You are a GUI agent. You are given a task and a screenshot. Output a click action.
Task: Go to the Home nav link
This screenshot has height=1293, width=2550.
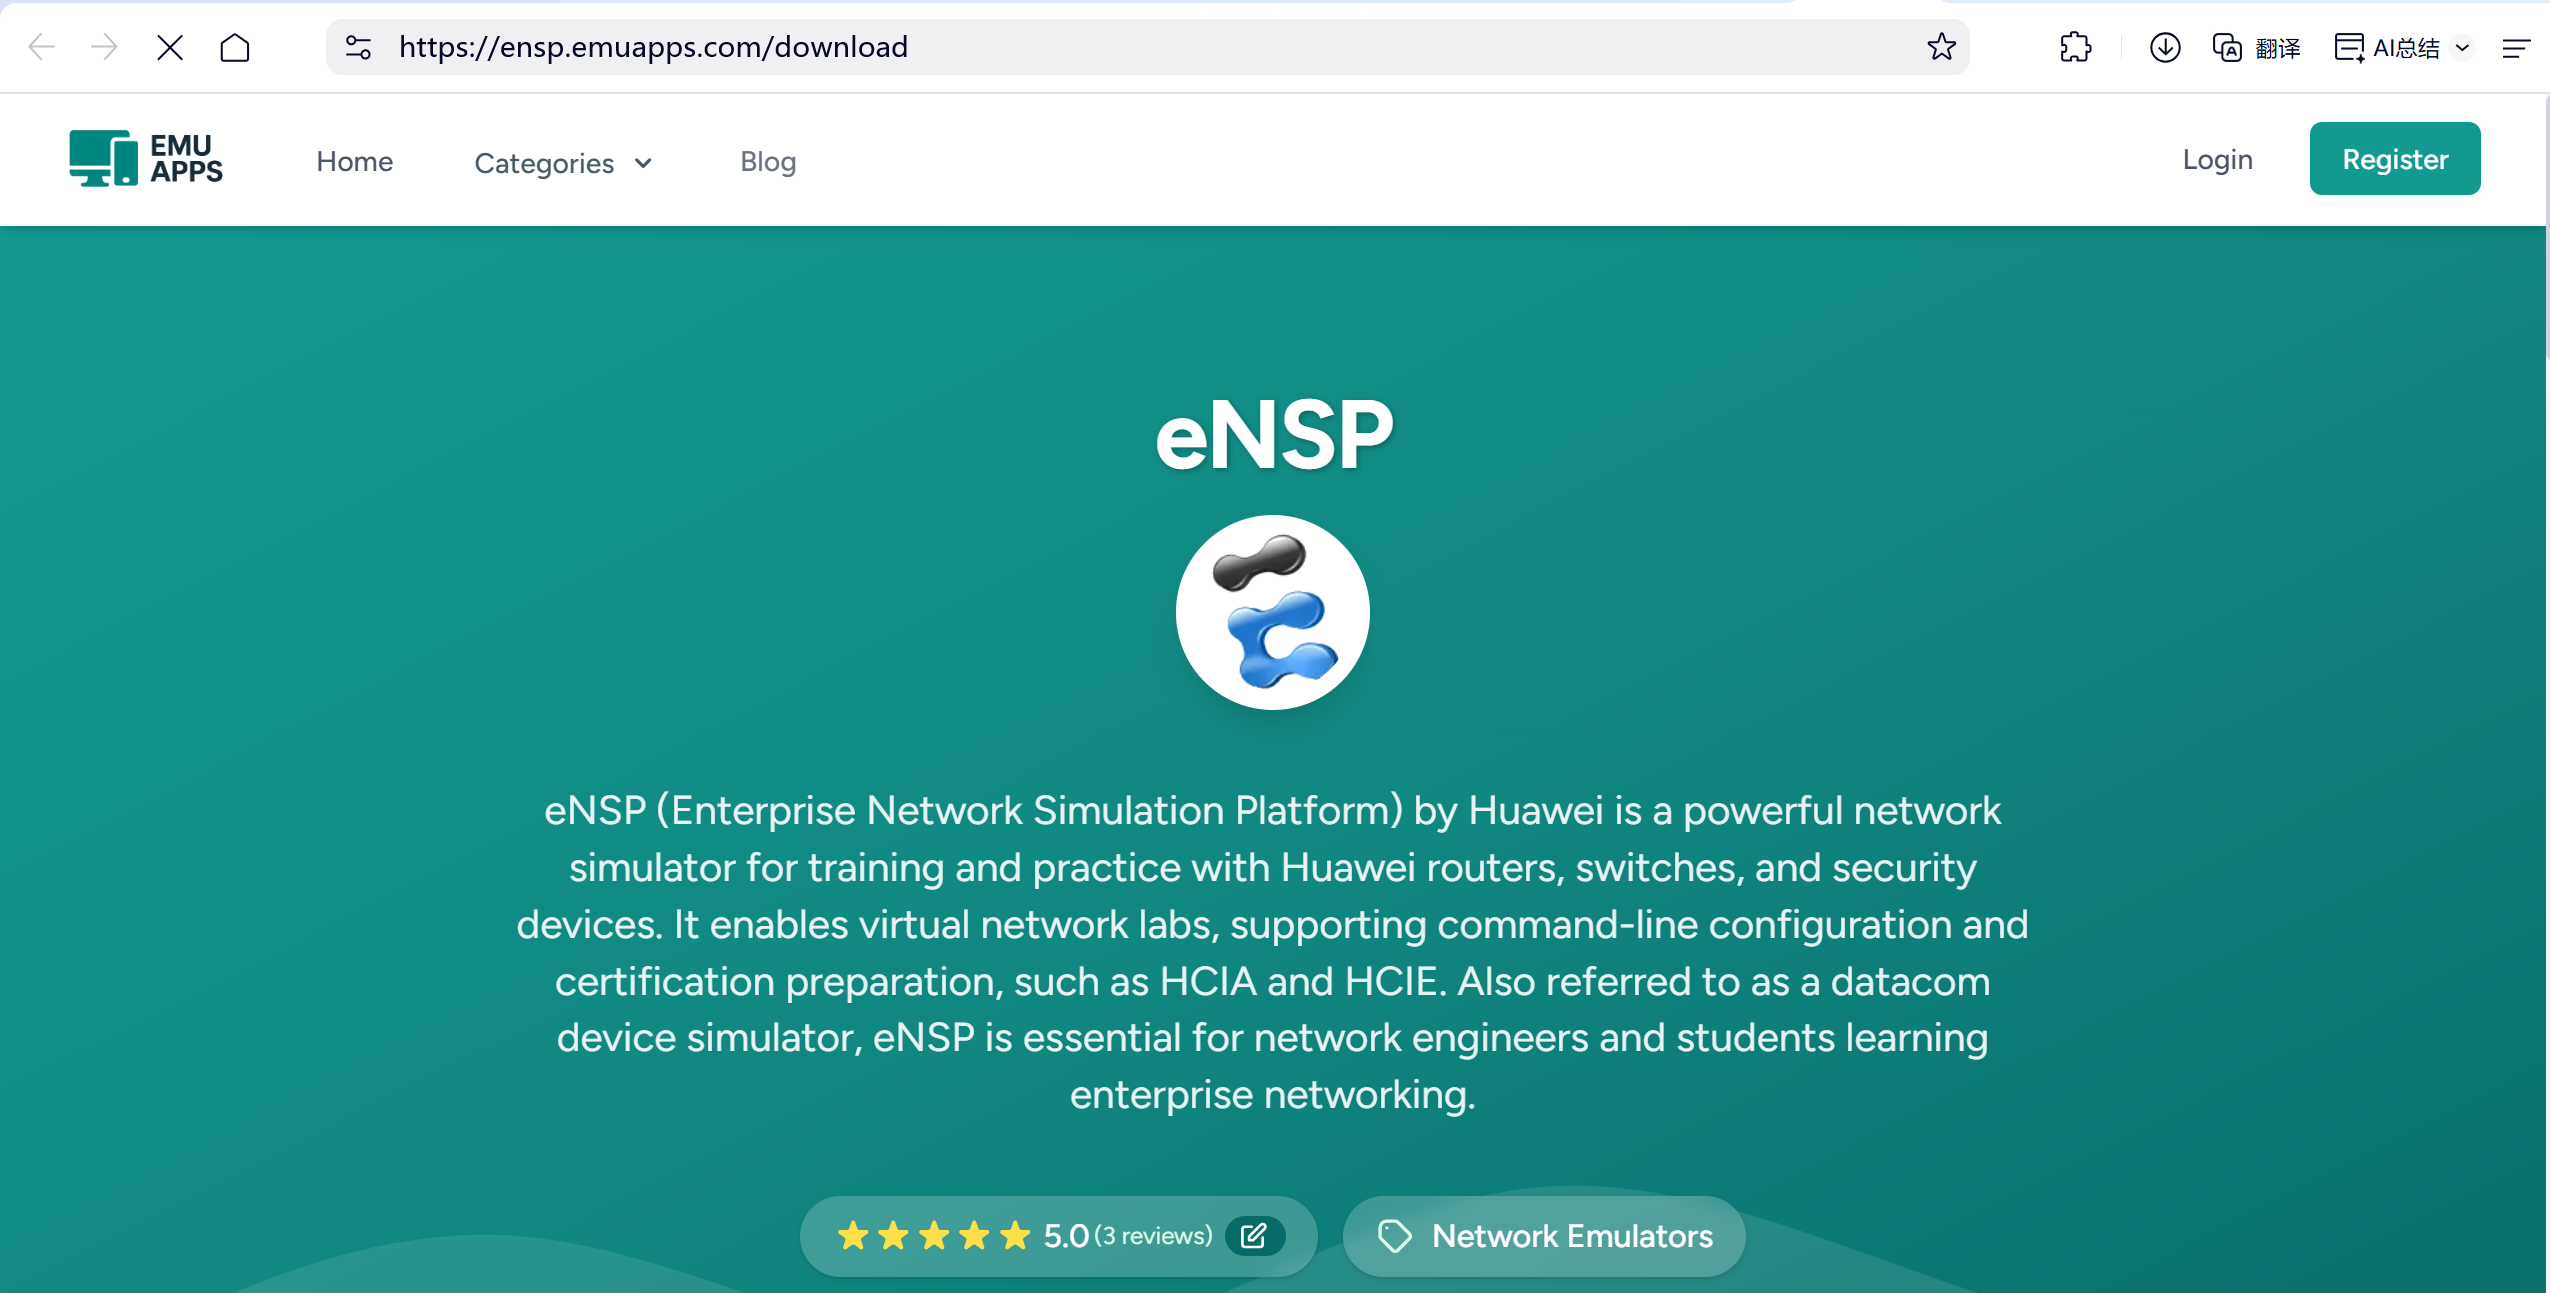pyautogui.click(x=355, y=161)
